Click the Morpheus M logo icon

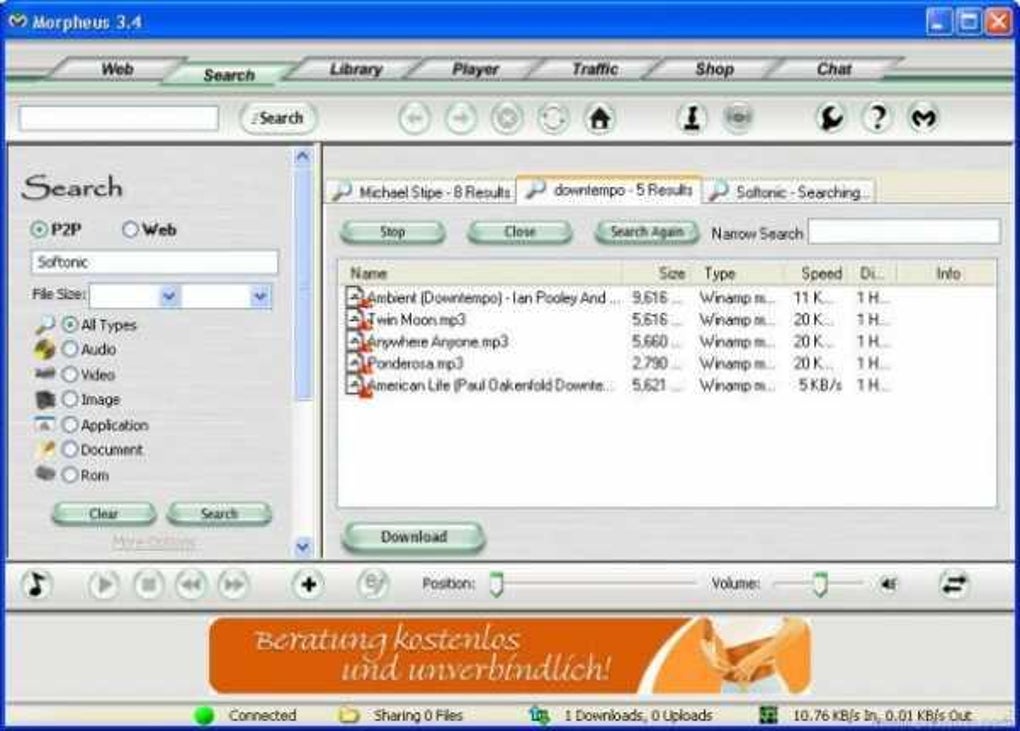(924, 118)
